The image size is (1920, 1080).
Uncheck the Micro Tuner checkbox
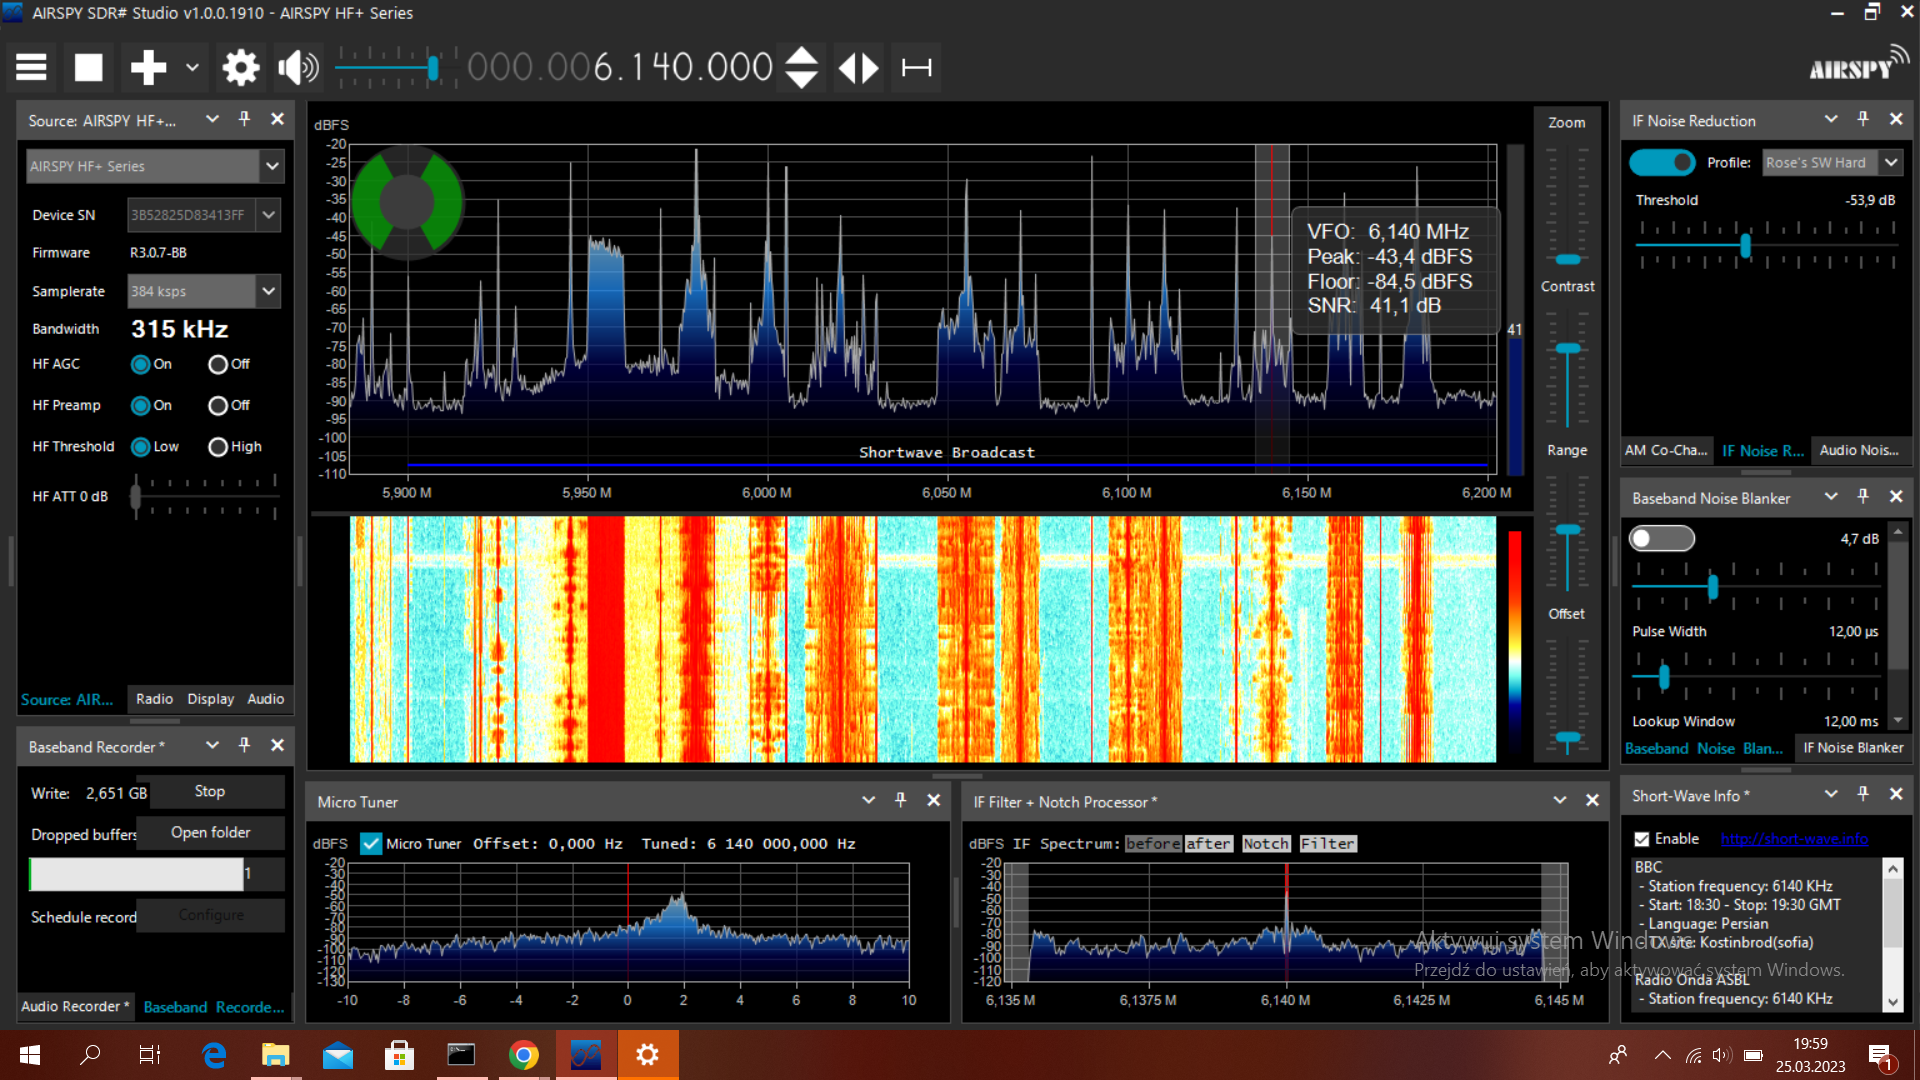tap(371, 844)
